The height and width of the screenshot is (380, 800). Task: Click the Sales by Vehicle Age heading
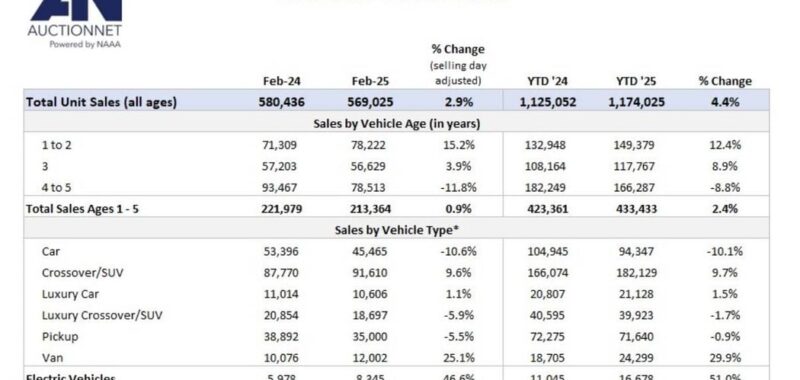tap(396, 123)
